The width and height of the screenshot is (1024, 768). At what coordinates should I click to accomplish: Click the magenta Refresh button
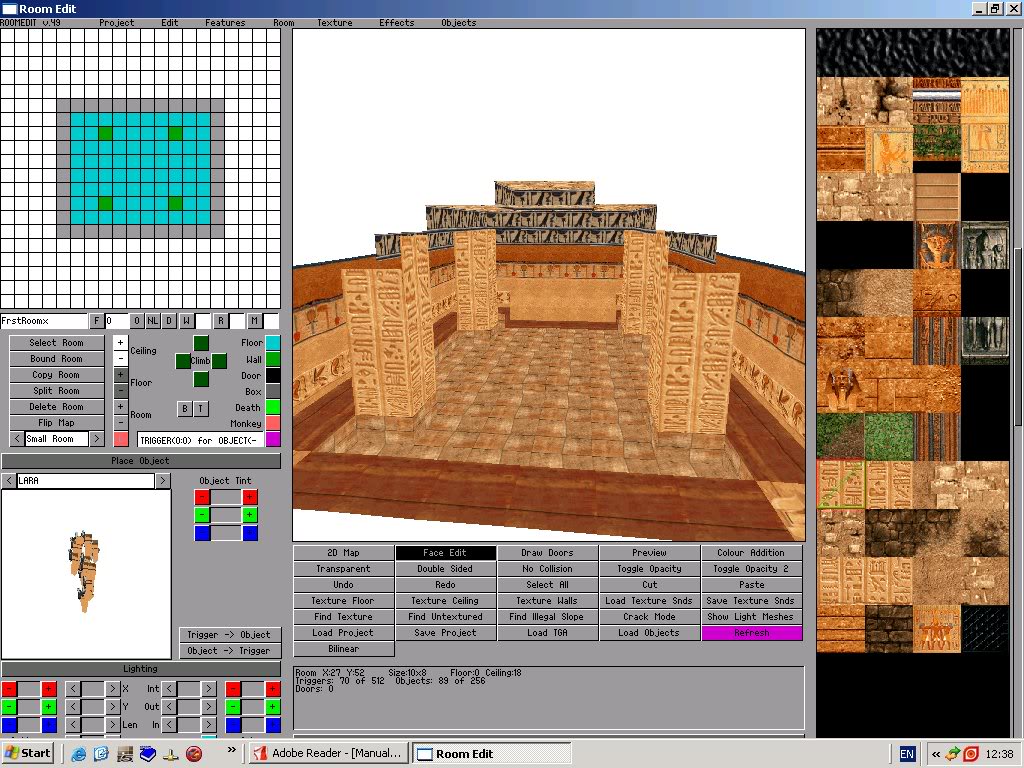(751, 633)
